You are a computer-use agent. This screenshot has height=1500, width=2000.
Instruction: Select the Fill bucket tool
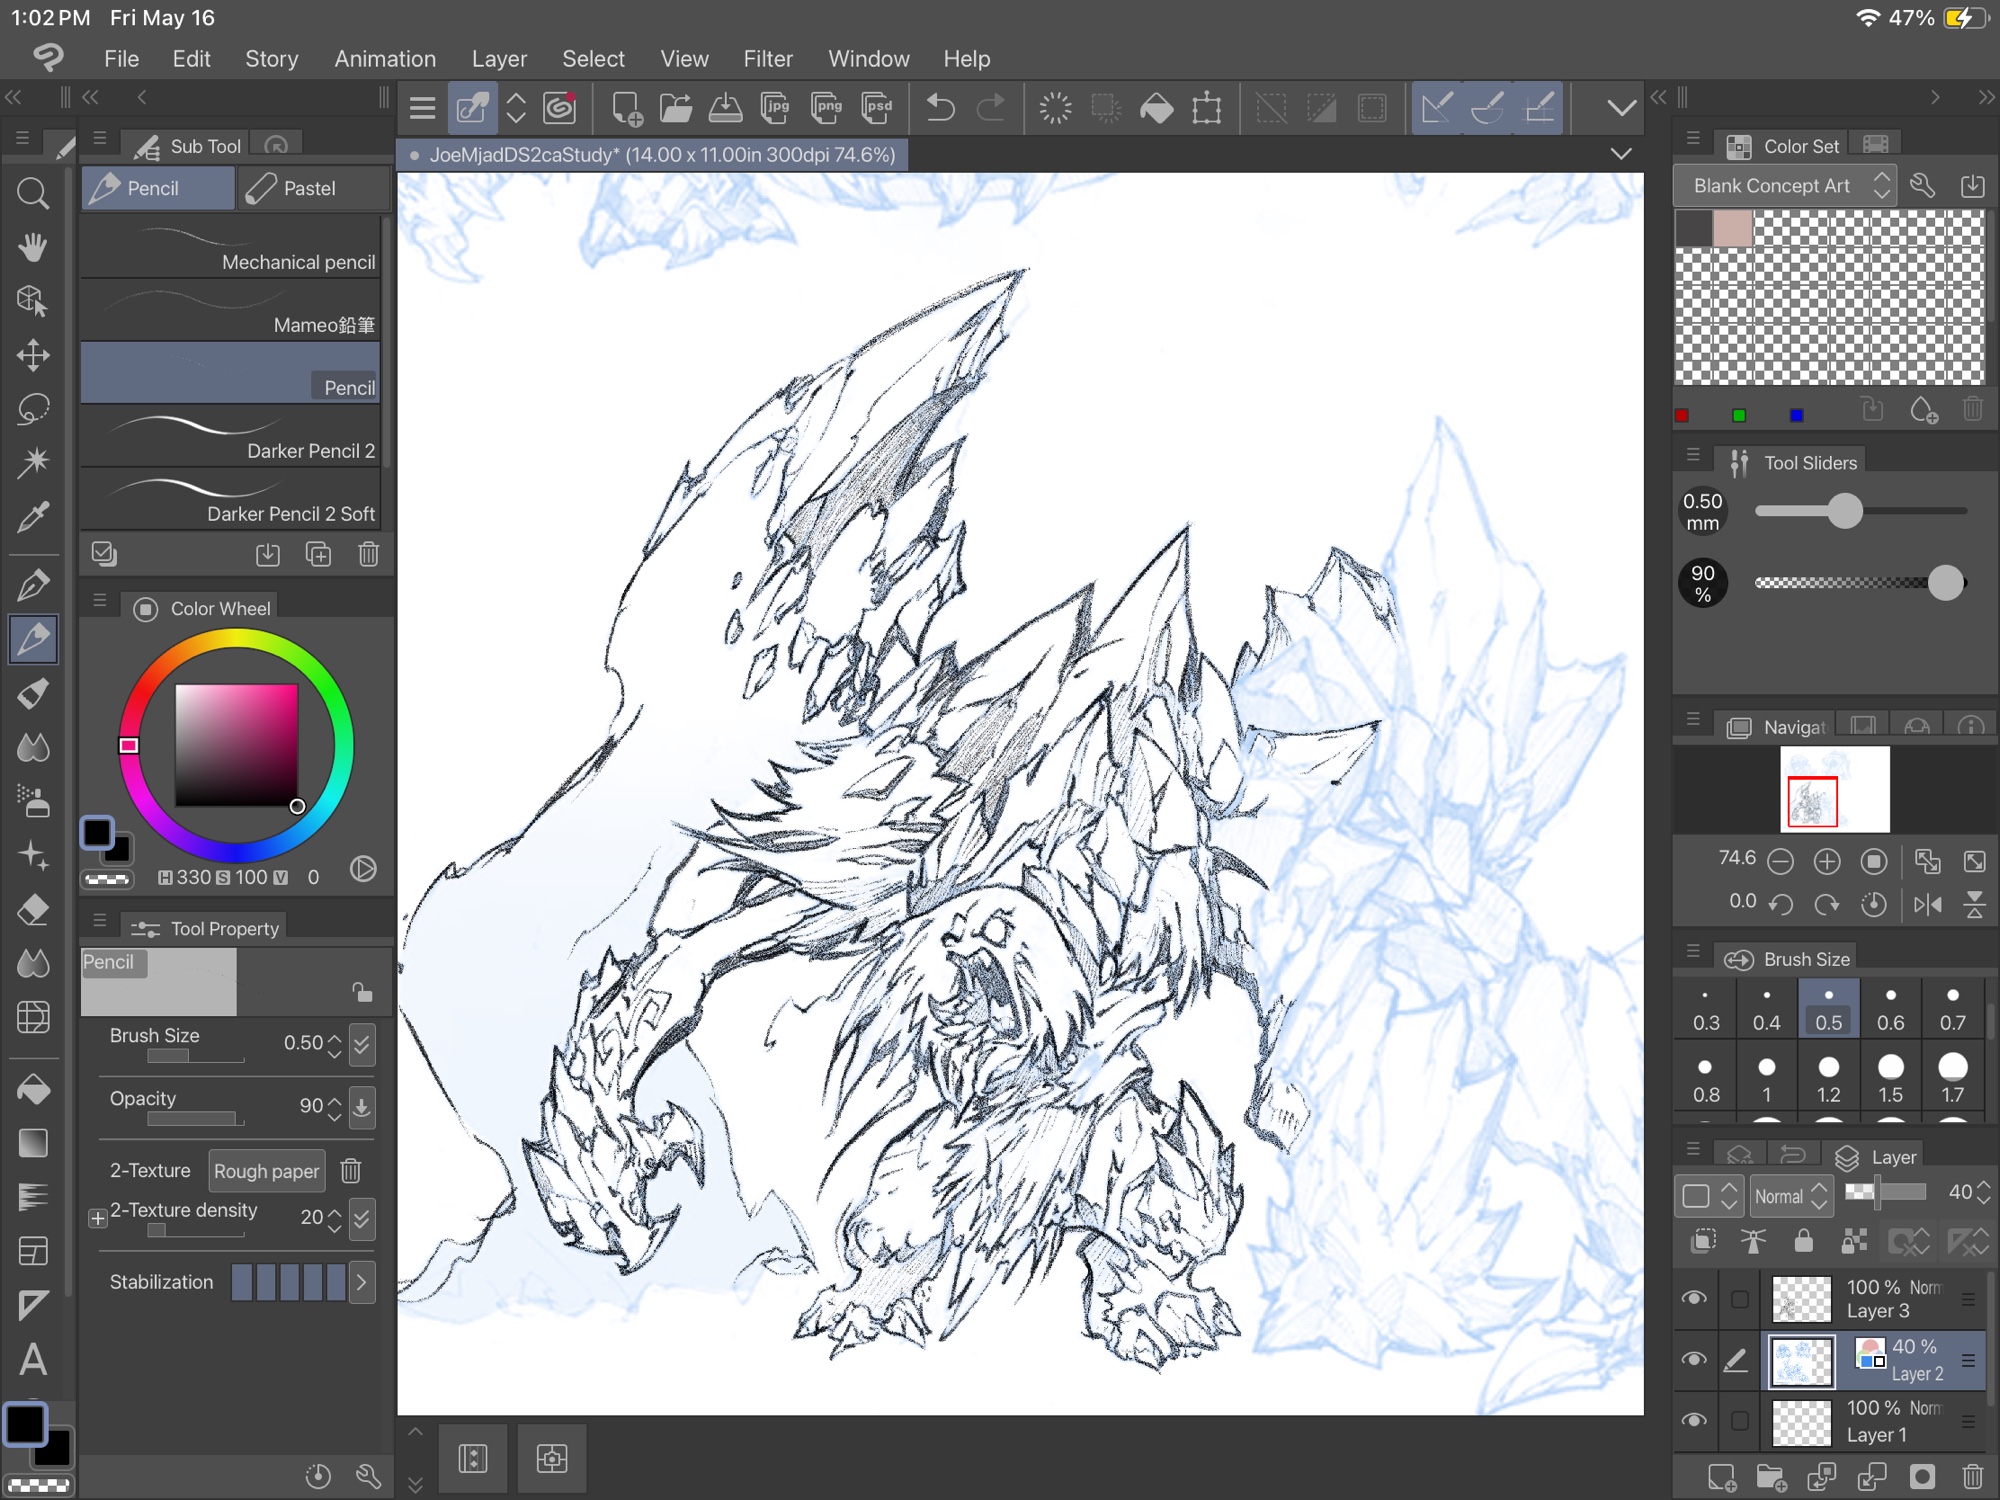[x=33, y=1089]
